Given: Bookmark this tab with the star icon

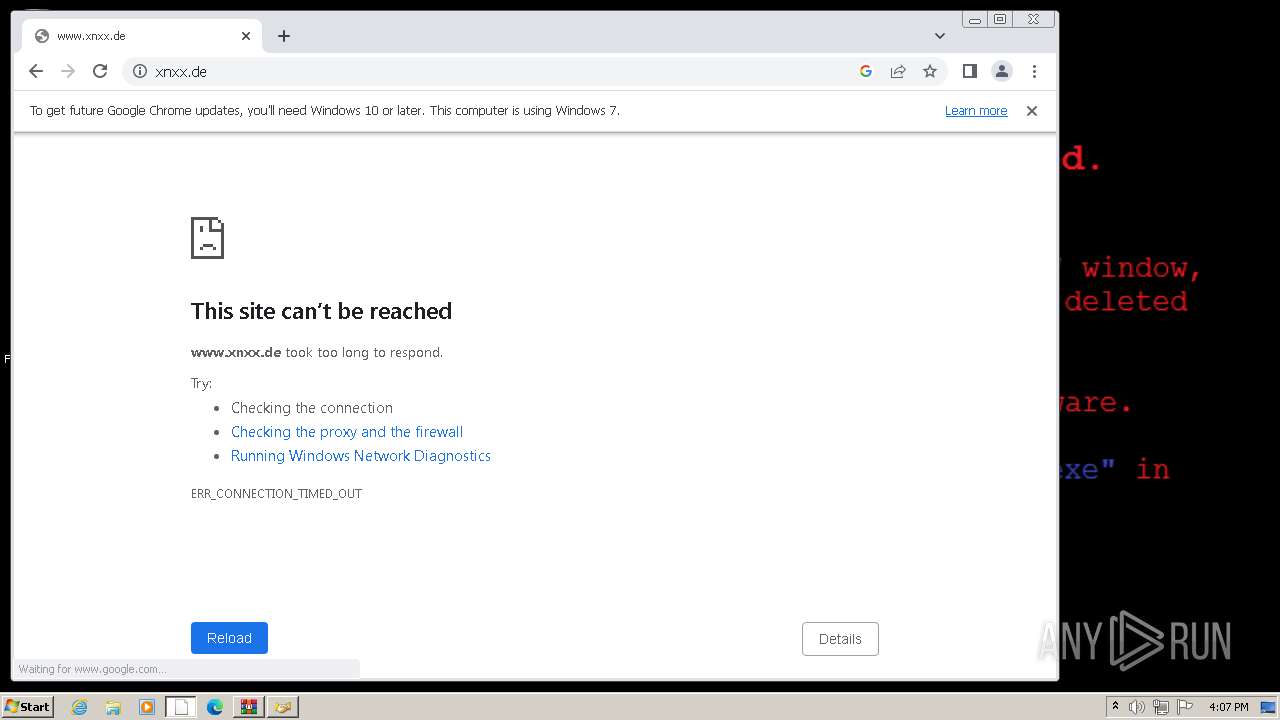Looking at the screenshot, I should coord(930,71).
